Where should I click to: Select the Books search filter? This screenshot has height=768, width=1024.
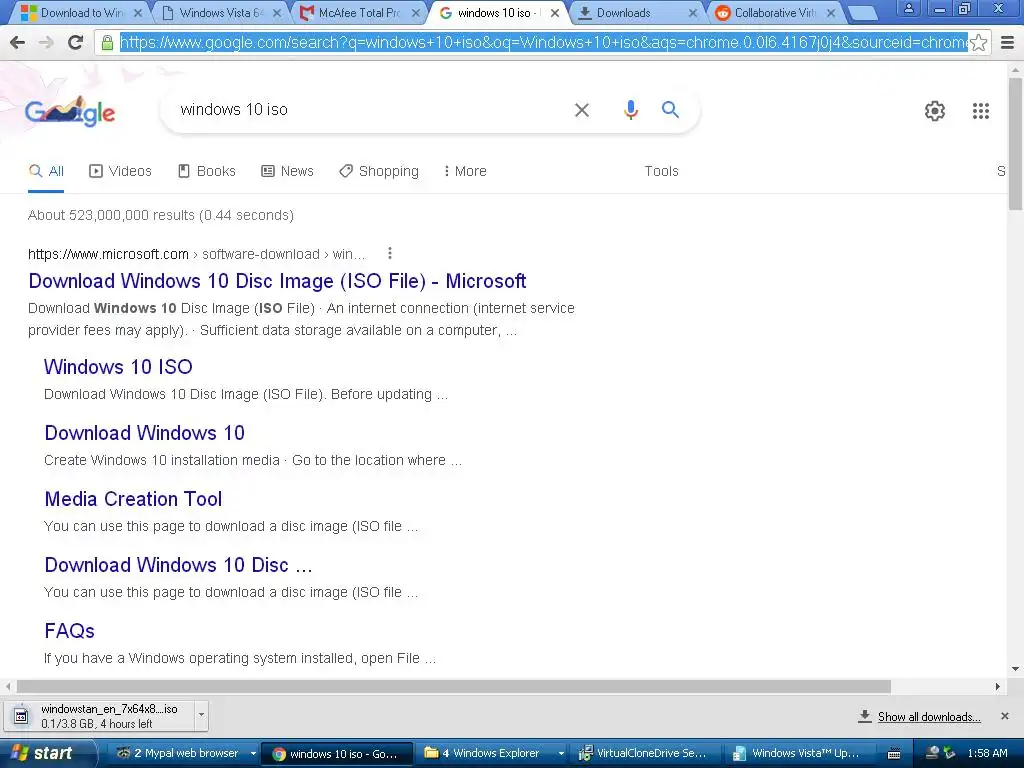tap(206, 171)
